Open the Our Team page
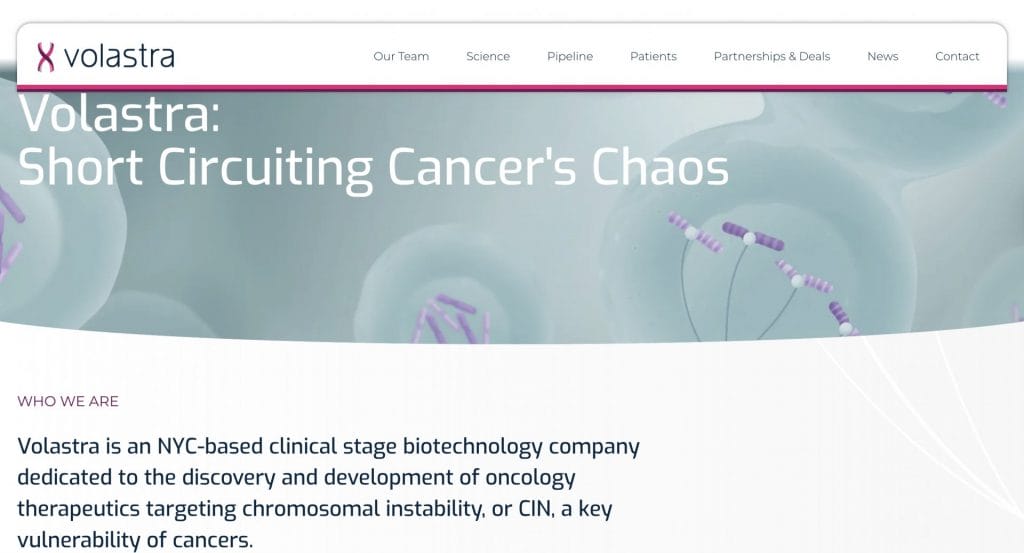1024x553 pixels. point(401,57)
